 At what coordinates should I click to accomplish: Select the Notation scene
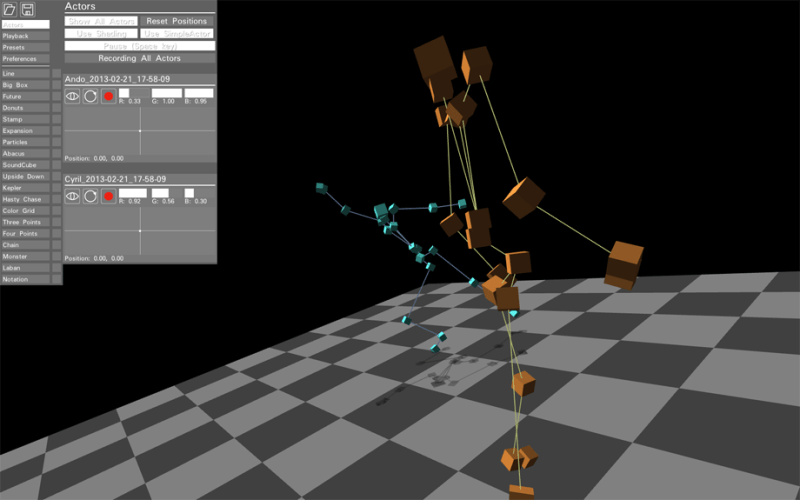tap(26, 279)
